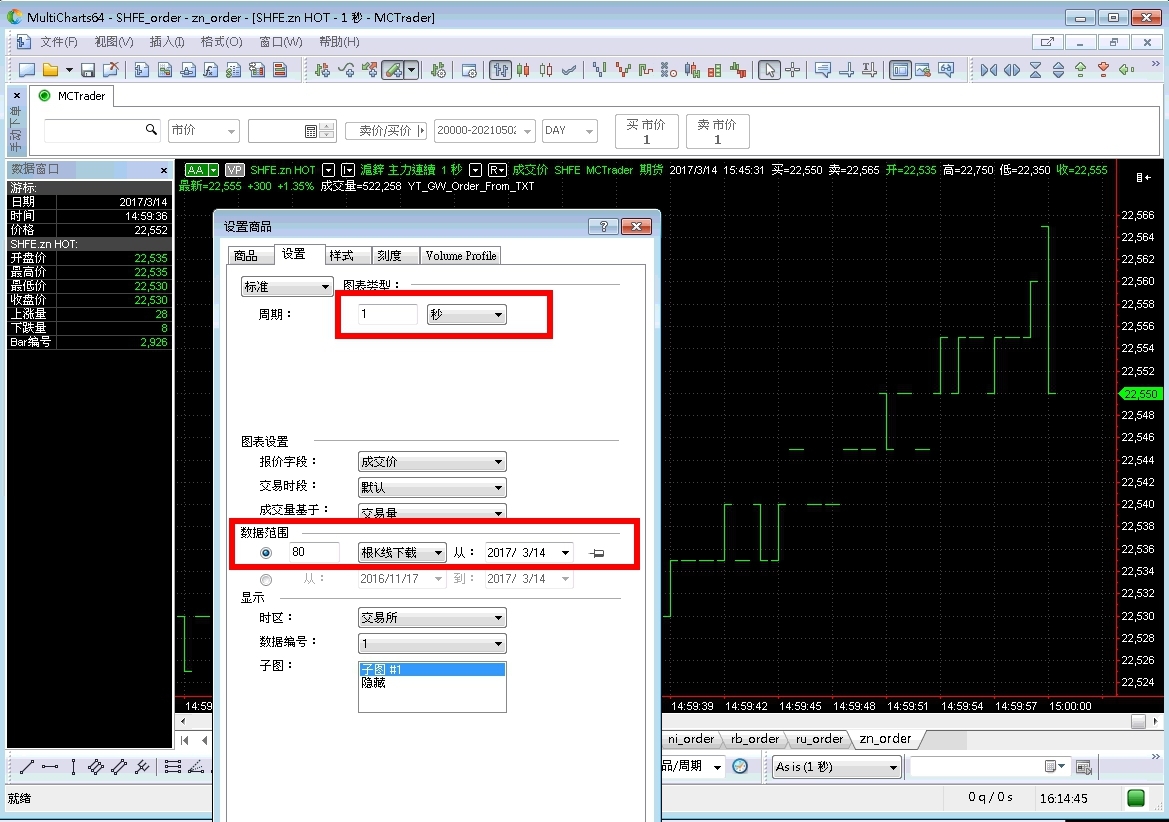Click the Save workspace floppy disk icon

tap(88, 70)
